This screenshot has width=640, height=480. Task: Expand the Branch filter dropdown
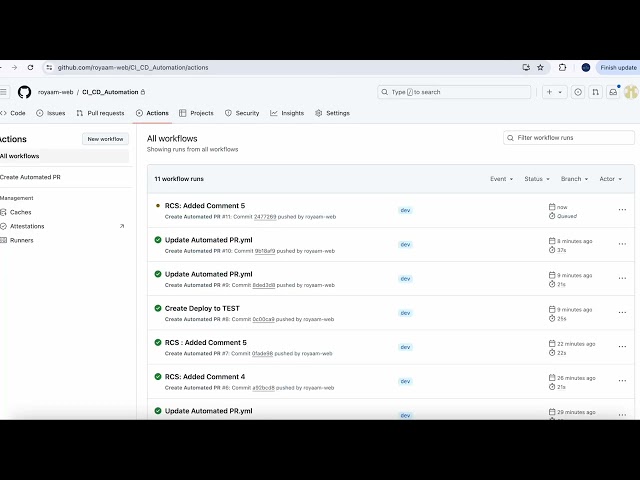574,179
